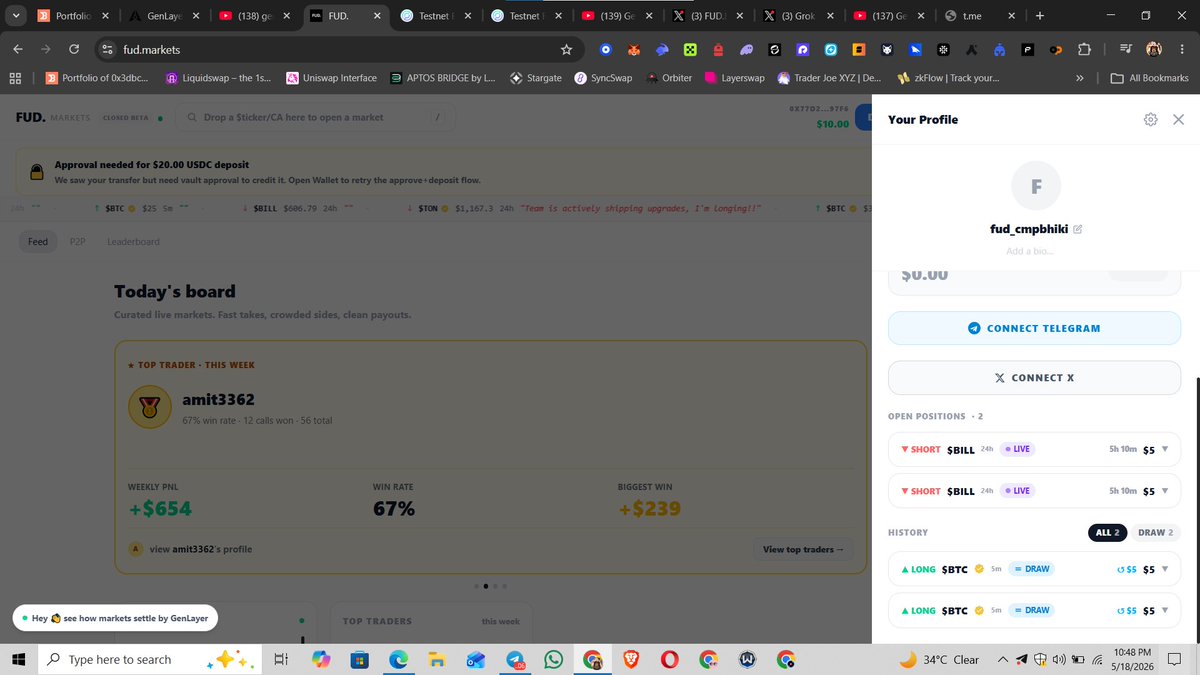Open the Phantom ghost extension icon

(747, 49)
